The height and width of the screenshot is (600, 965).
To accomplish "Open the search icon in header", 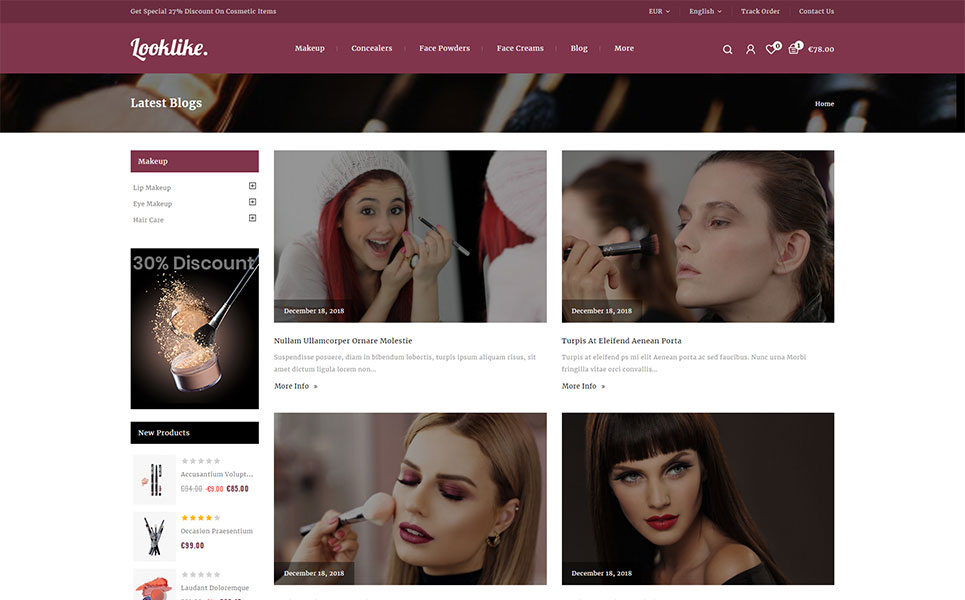I will pyautogui.click(x=727, y=50).
